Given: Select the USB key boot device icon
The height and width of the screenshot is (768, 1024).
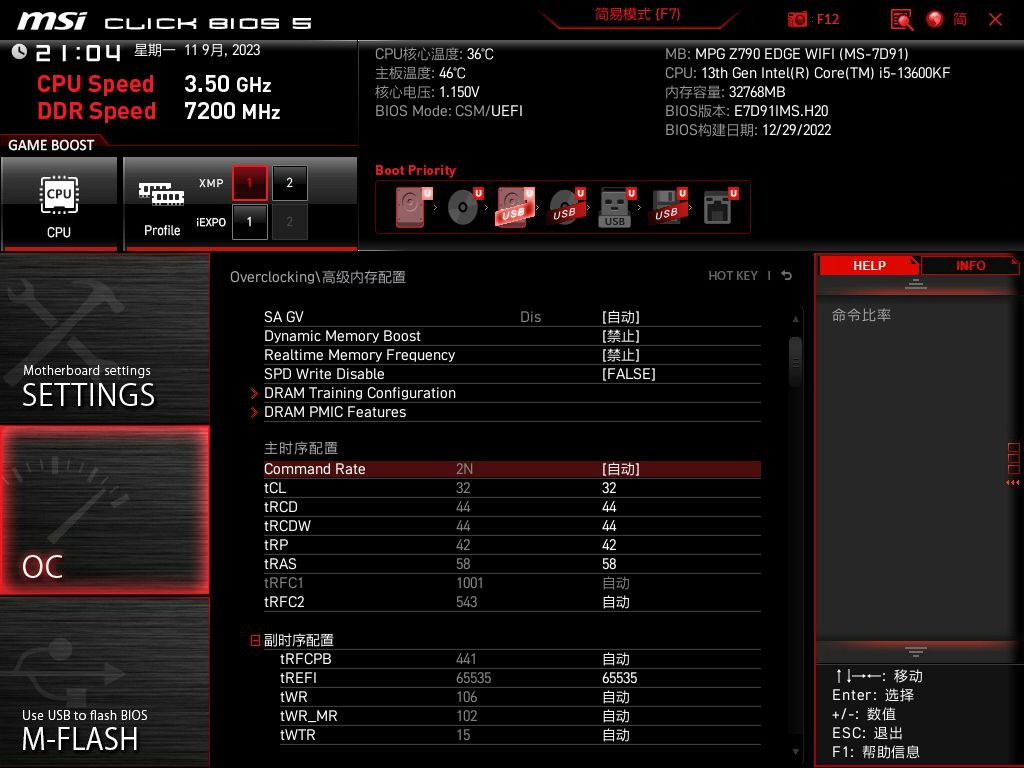Looking at the screenshot, I should tap(616, 207).
